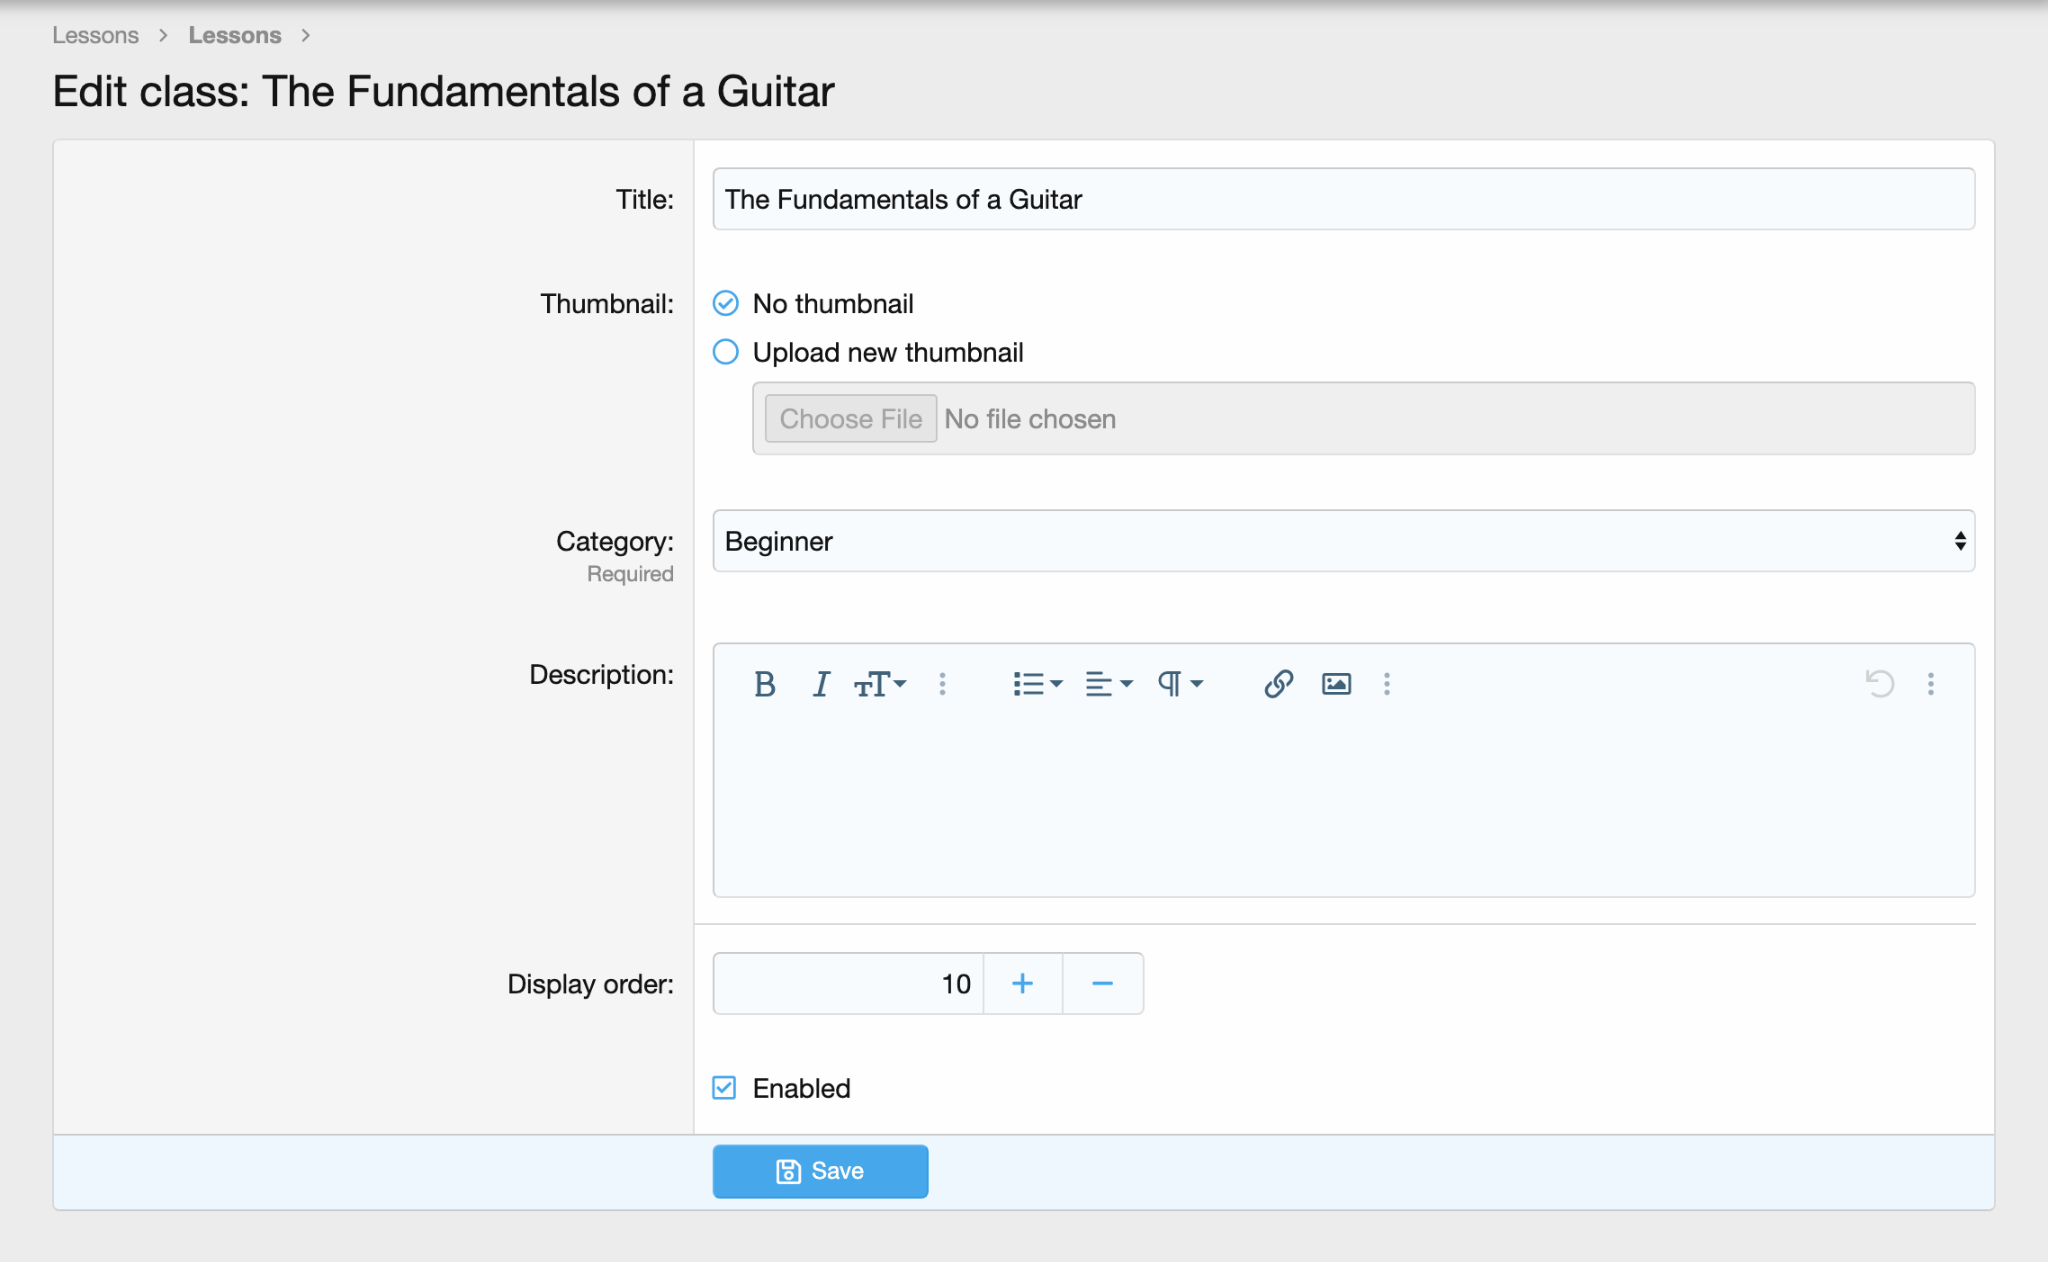
Task: Select Upload new thumbnail radio option
Action: click(x=726, y=352)
